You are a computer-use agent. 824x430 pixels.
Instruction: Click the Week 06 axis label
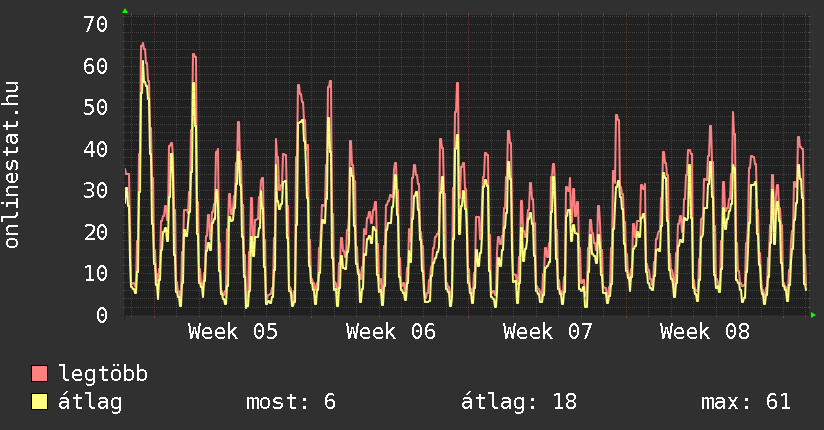click(391, 332)
